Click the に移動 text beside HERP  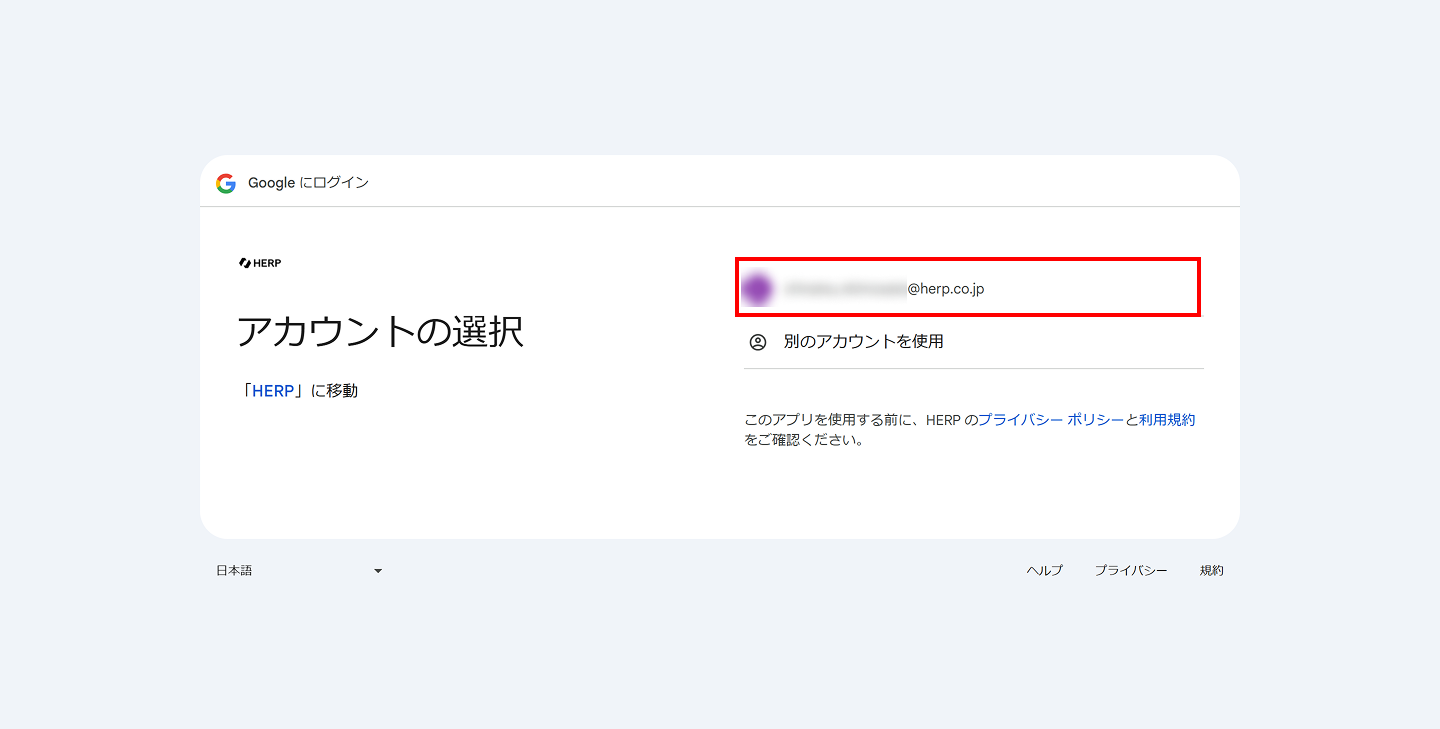tap(334, 391)
